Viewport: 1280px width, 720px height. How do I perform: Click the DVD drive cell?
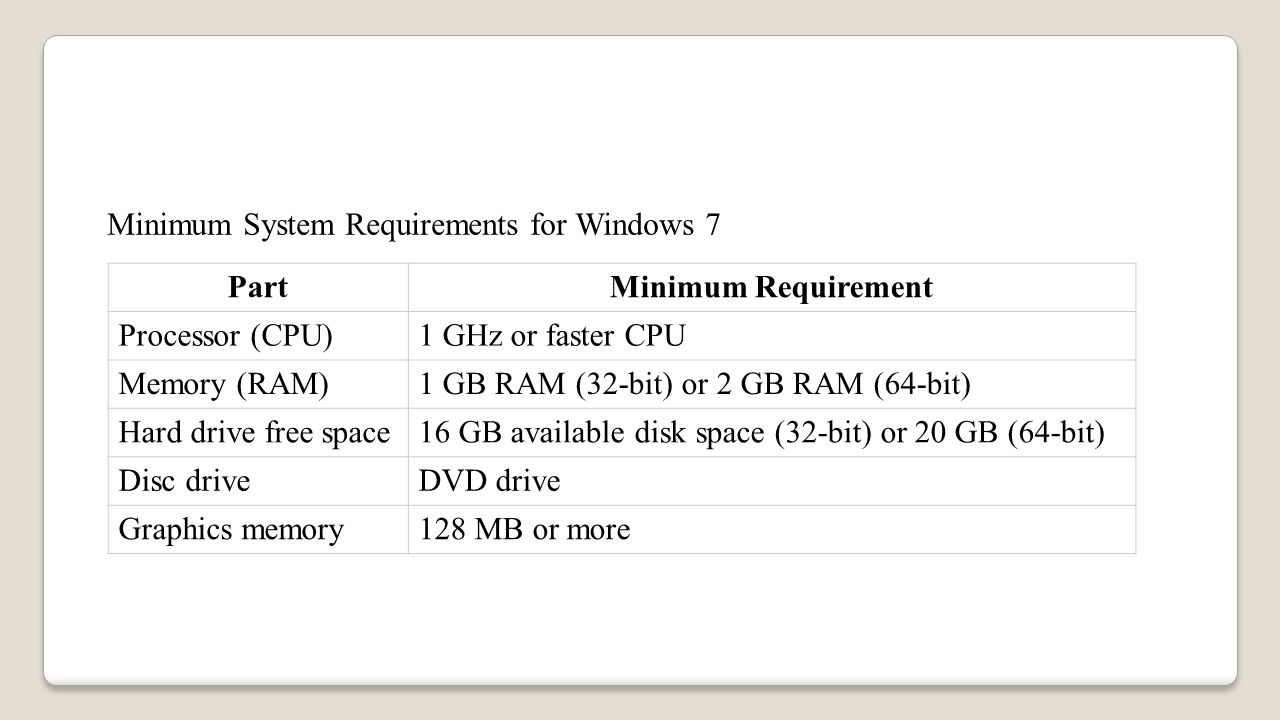click(x=772, y=481)
